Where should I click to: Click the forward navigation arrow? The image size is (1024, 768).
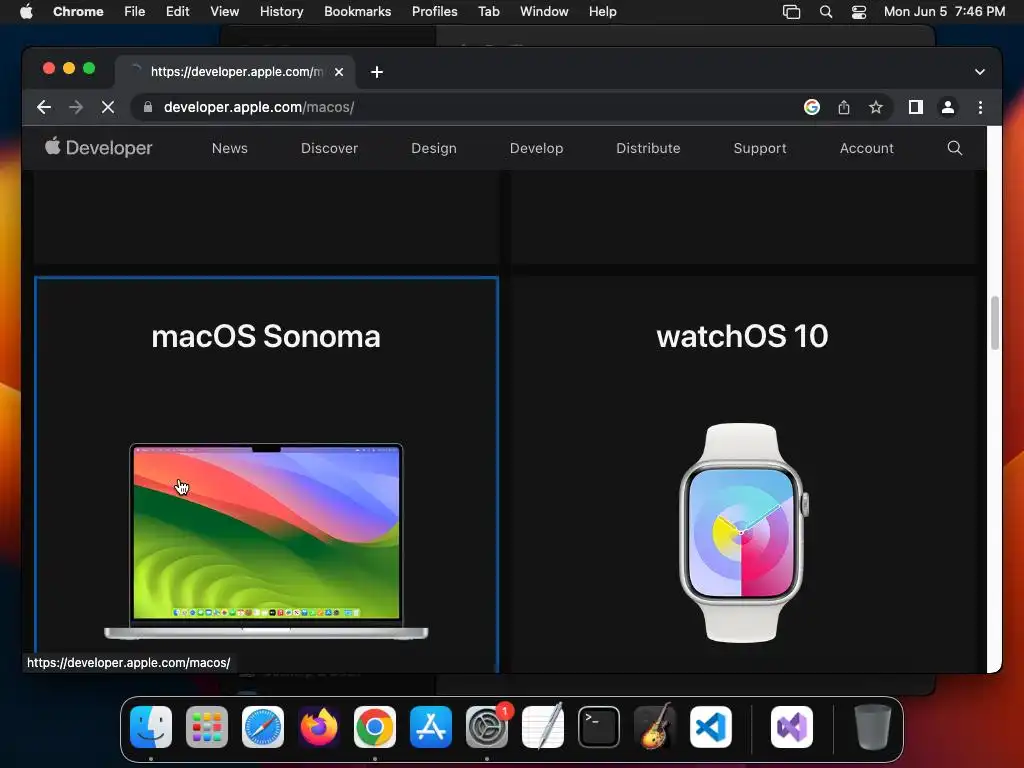(76, 107)
